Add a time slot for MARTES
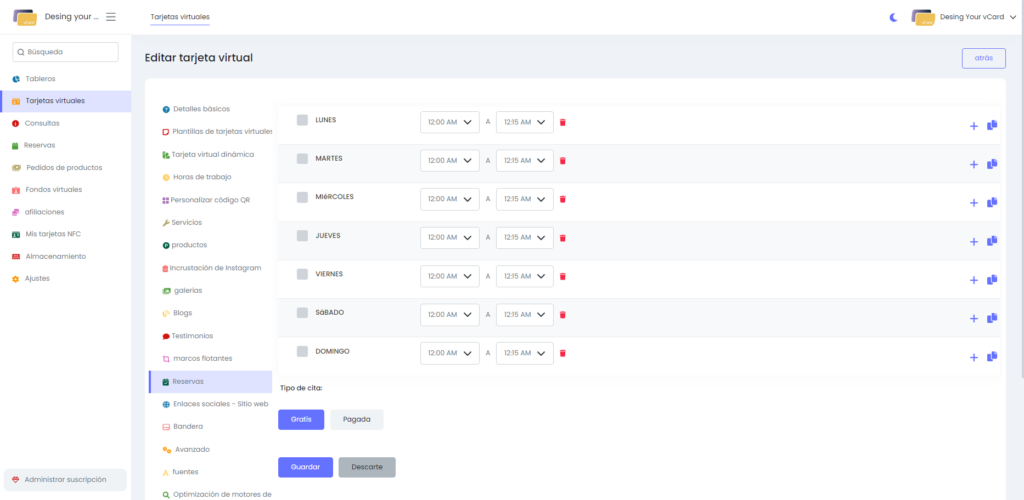The width and height of the screenshot is (1024, 500). 973,164
